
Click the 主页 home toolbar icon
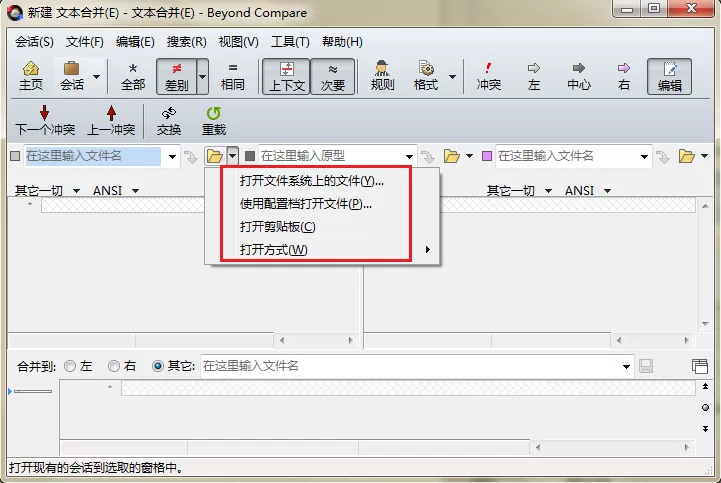point(30,76)
